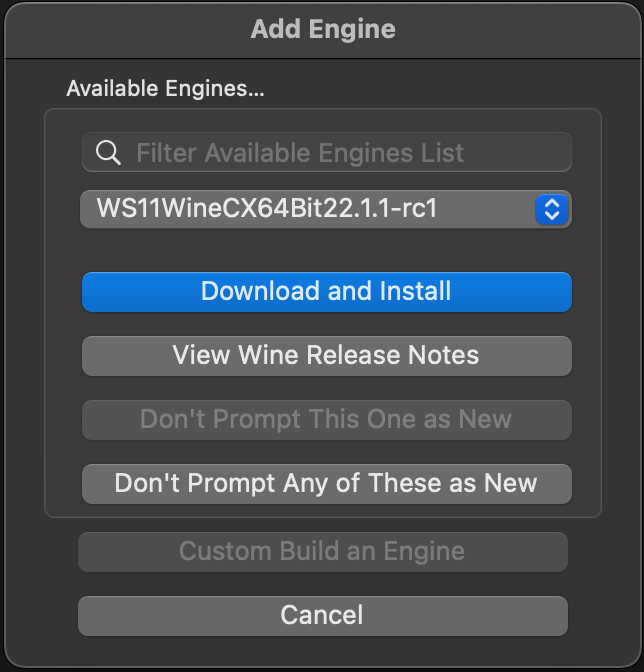Expand the available engines version list
The image size is (644, 672).
point(552,209)
